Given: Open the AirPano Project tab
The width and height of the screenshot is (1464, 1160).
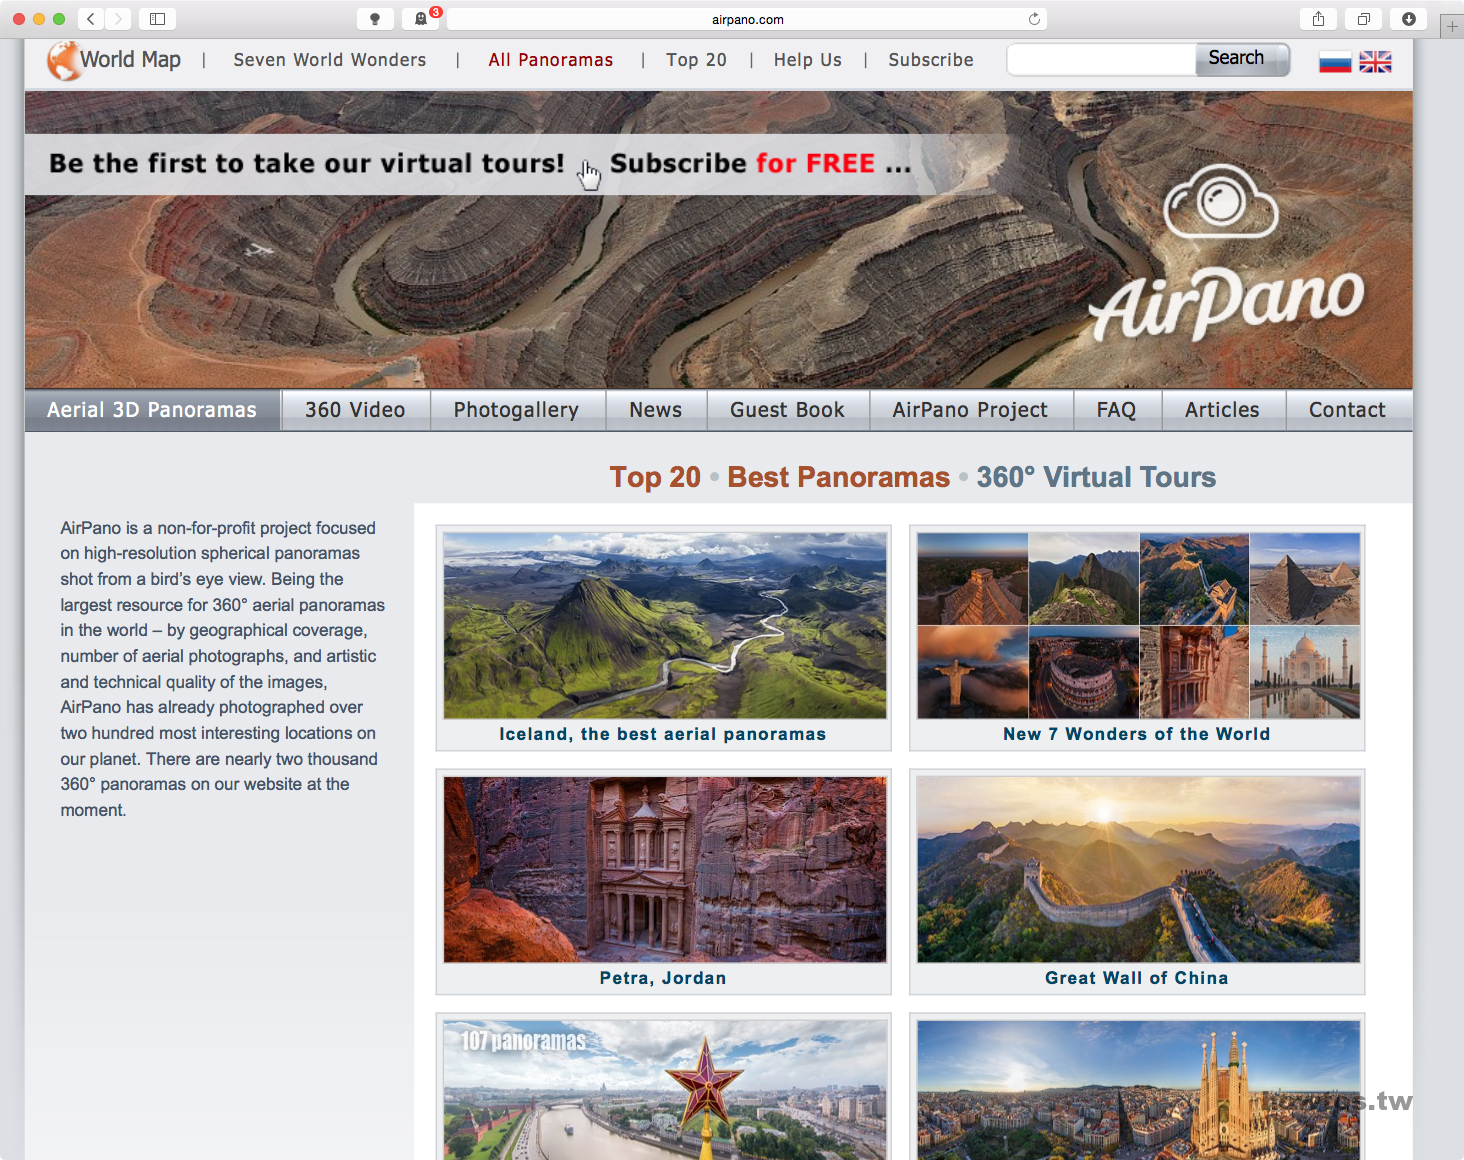Looking at the screenshot, I should [971, 410].
